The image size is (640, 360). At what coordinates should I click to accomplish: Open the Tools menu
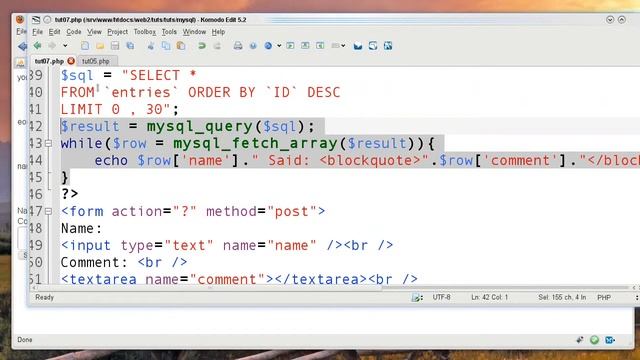[169, 32]
